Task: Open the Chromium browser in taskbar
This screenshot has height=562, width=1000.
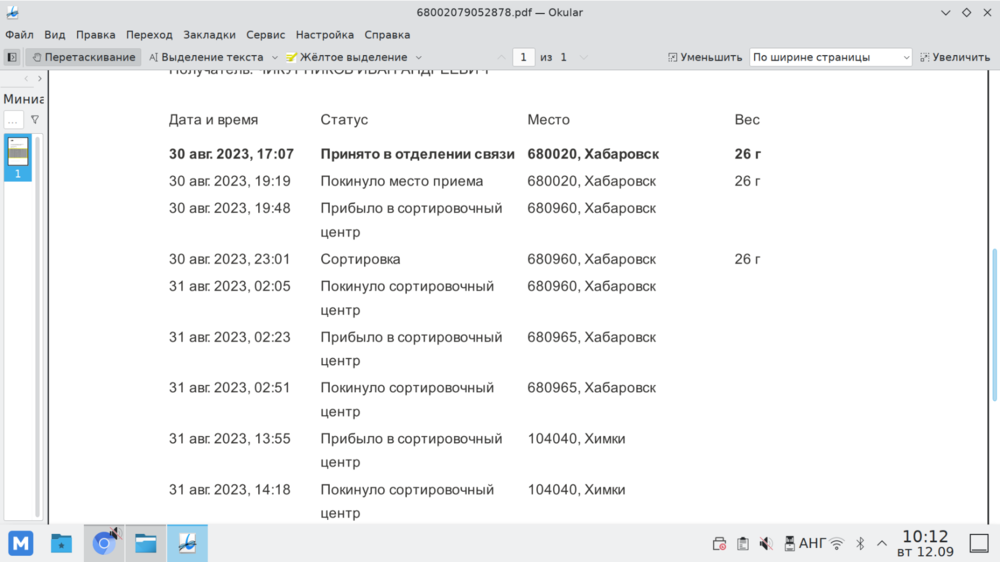Action: (103, 543)
